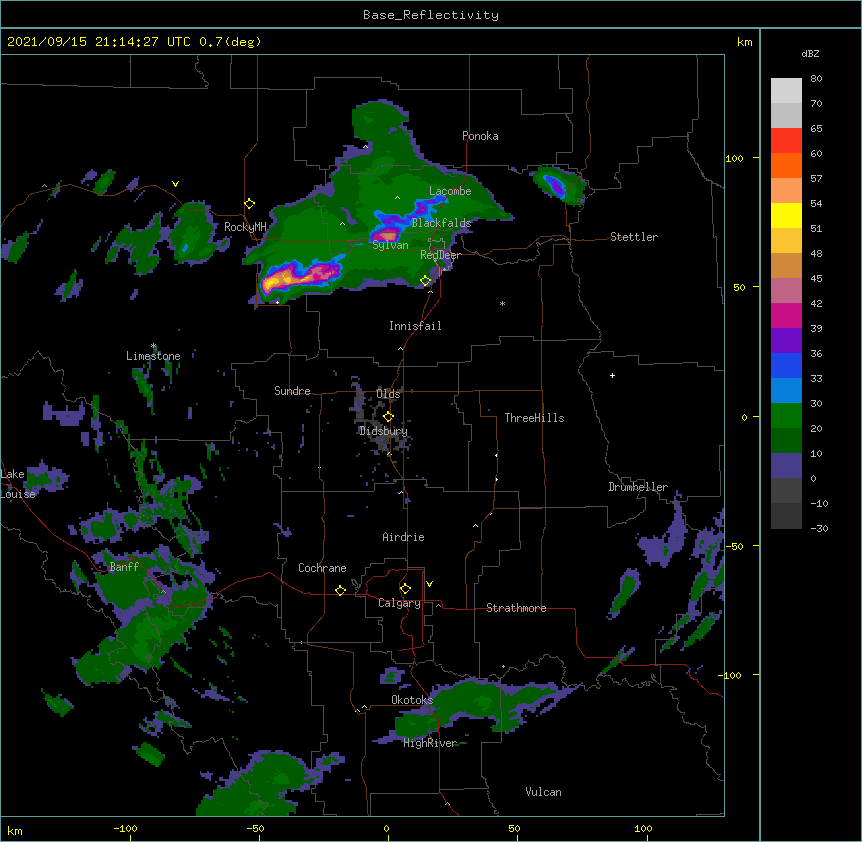Pick the red 60 dBZ legend swatch
Viewport: 862px width, 842px height.
tap(786, 141)
